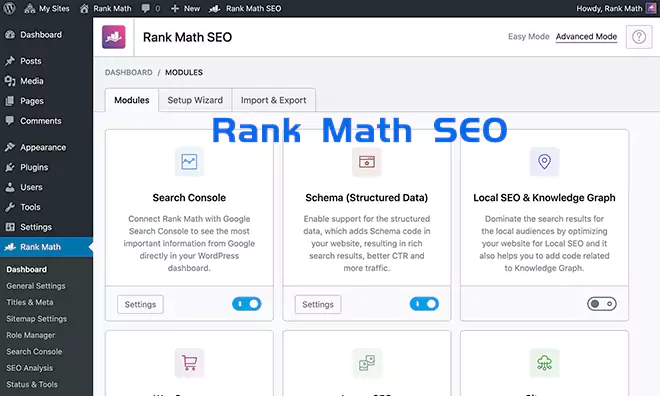
Task: Click the Schema (Structured Data) card title
Action: [x=367, y=198]
